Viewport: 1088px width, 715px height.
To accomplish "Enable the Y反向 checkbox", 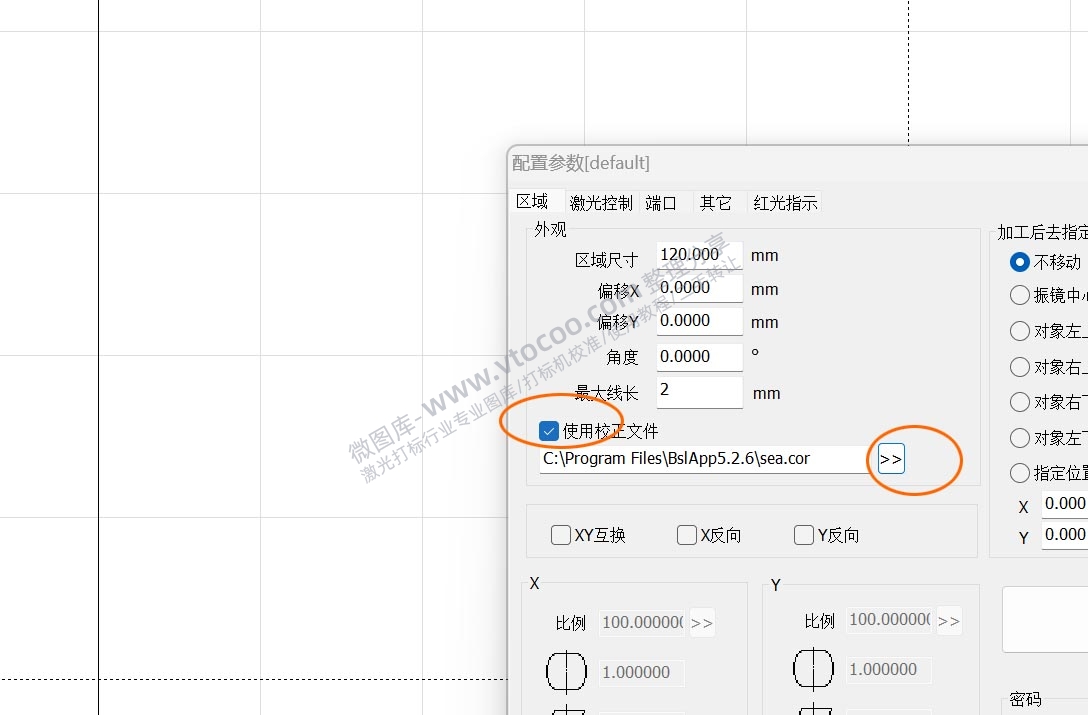I will [x=803, y=535].
